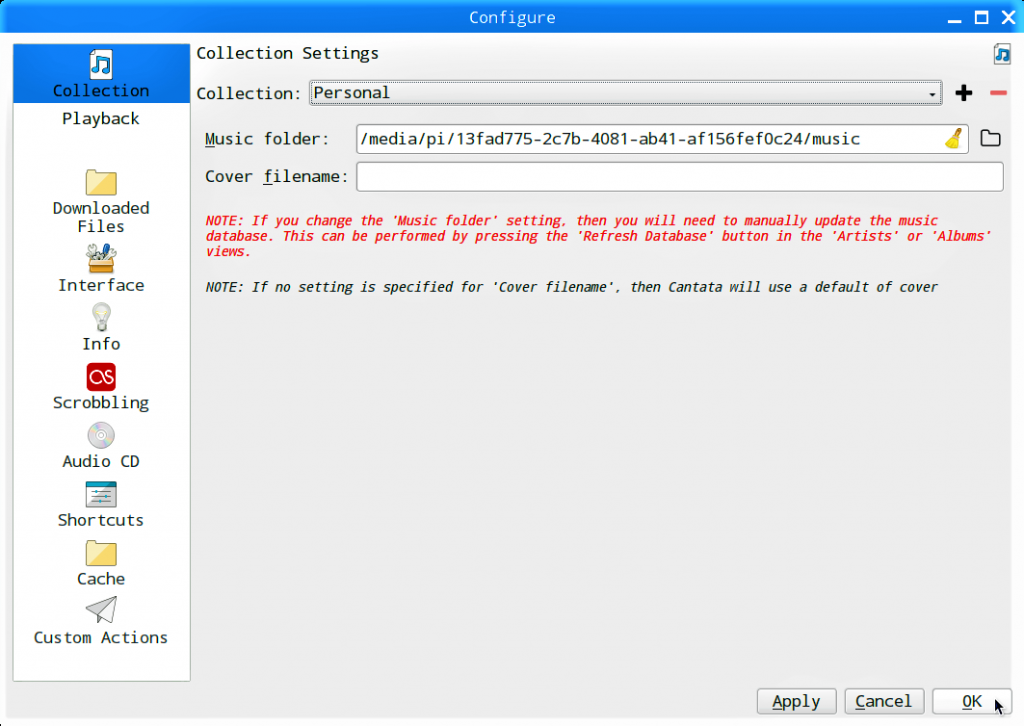Select the Audio CD disc icon
The height and width of the screenshot is (726, 1024).
(x=101, y=436)
